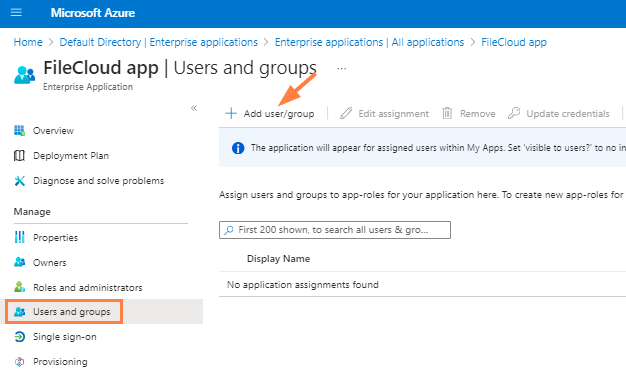Click the Owners people icon
The image size is (626, 371).
[x=20, y=262]
